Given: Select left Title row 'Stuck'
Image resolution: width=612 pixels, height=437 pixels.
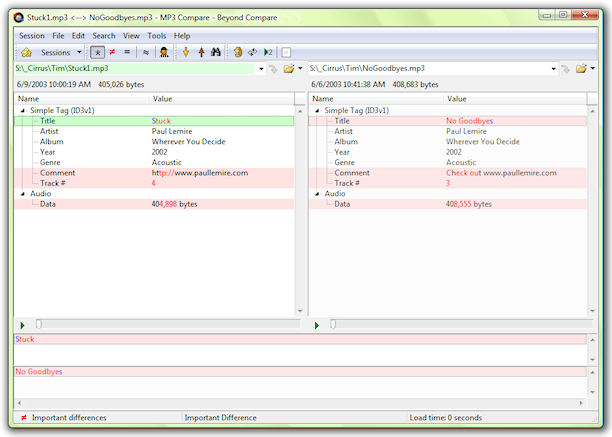Looking at the screenshot, I should (x=154, y=121).
